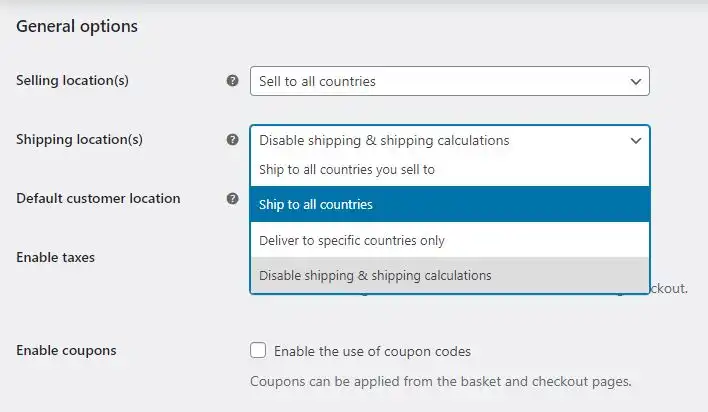Click the Enable the use of coupon codes text
The width and height of the screenshot is (708, 412).
pos(373,351)
